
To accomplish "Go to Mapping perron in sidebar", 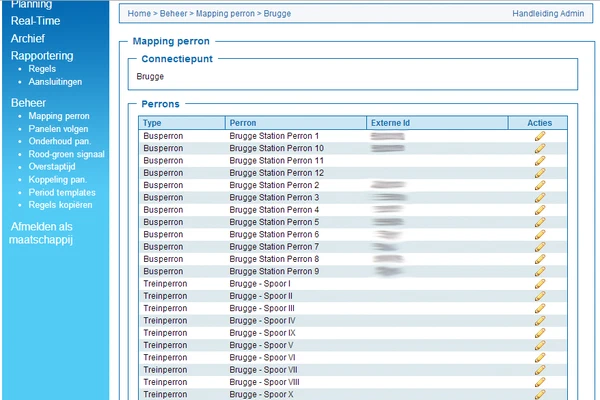I will click(x=59, y=116).
